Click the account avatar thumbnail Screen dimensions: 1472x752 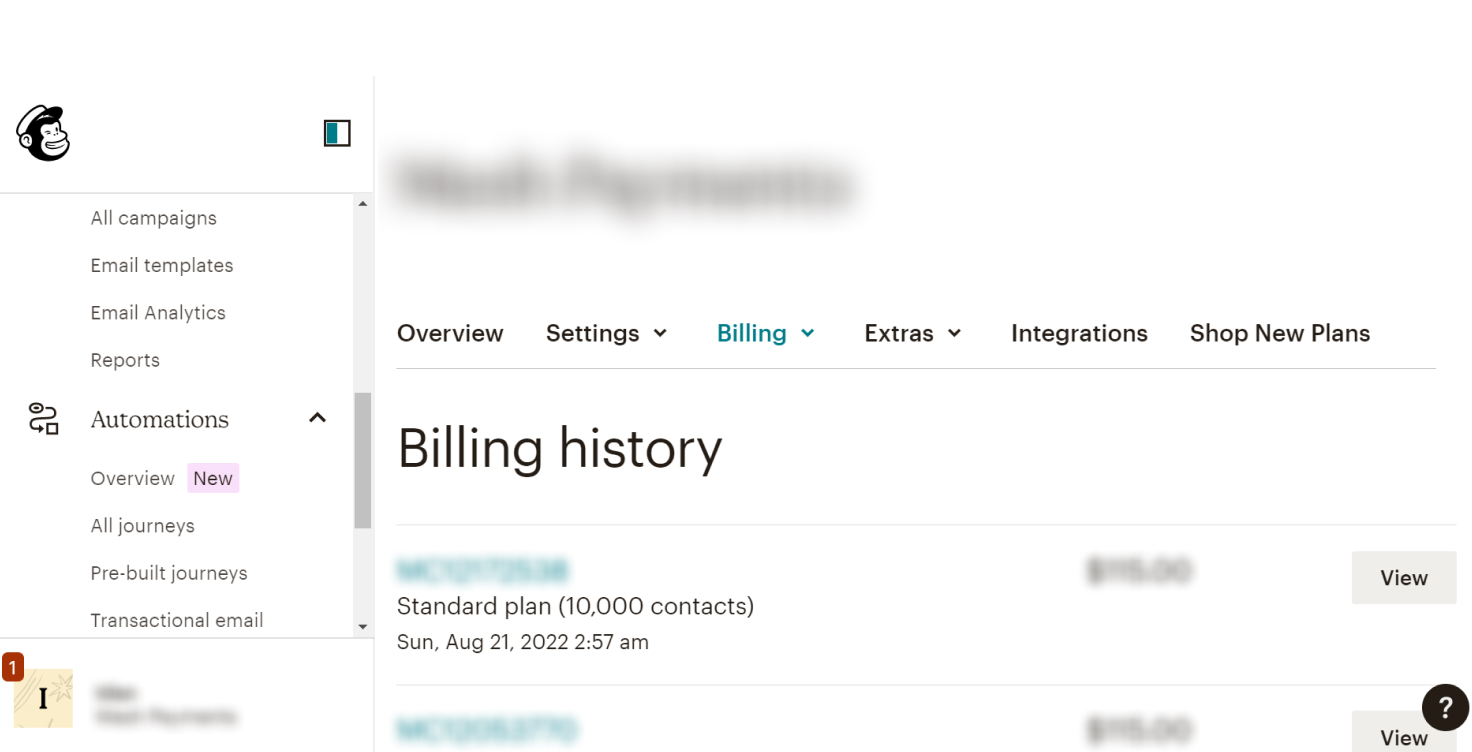[x=43, y=698]
